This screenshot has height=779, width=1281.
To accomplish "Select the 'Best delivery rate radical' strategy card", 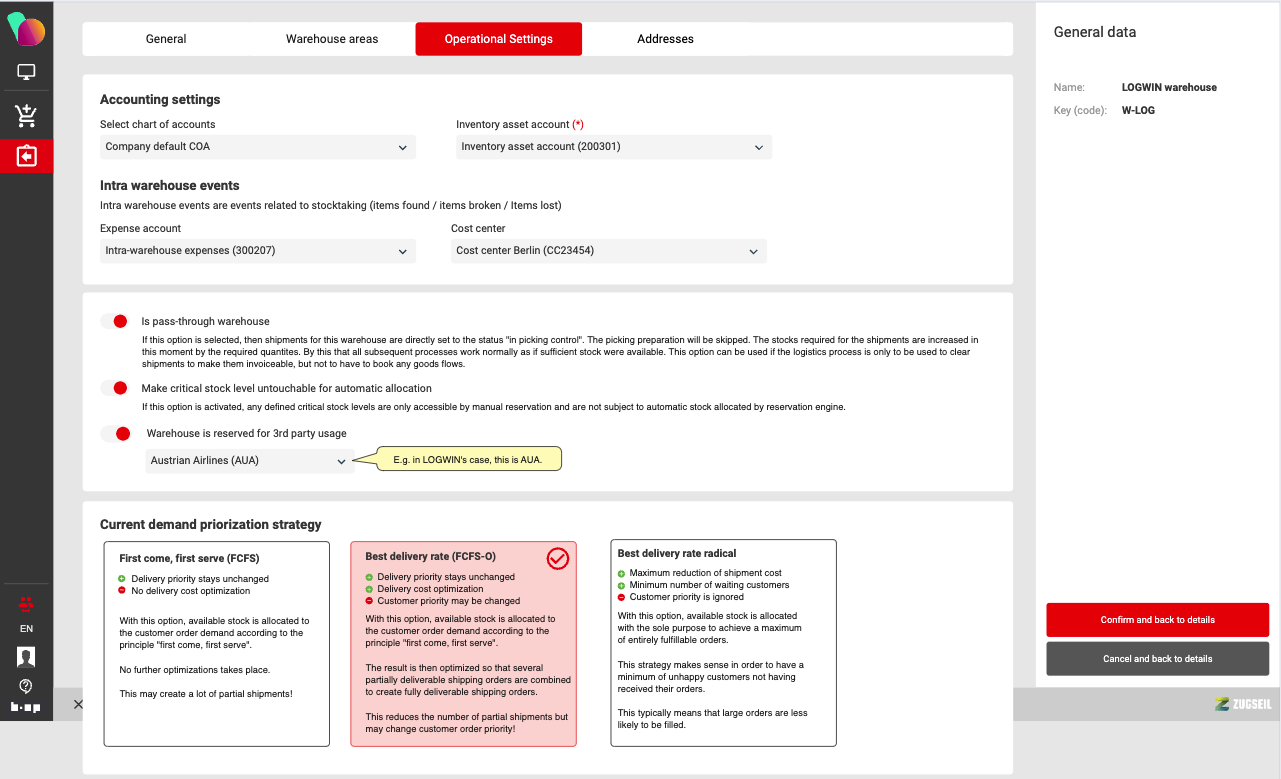I will click(x=723, y=643).
